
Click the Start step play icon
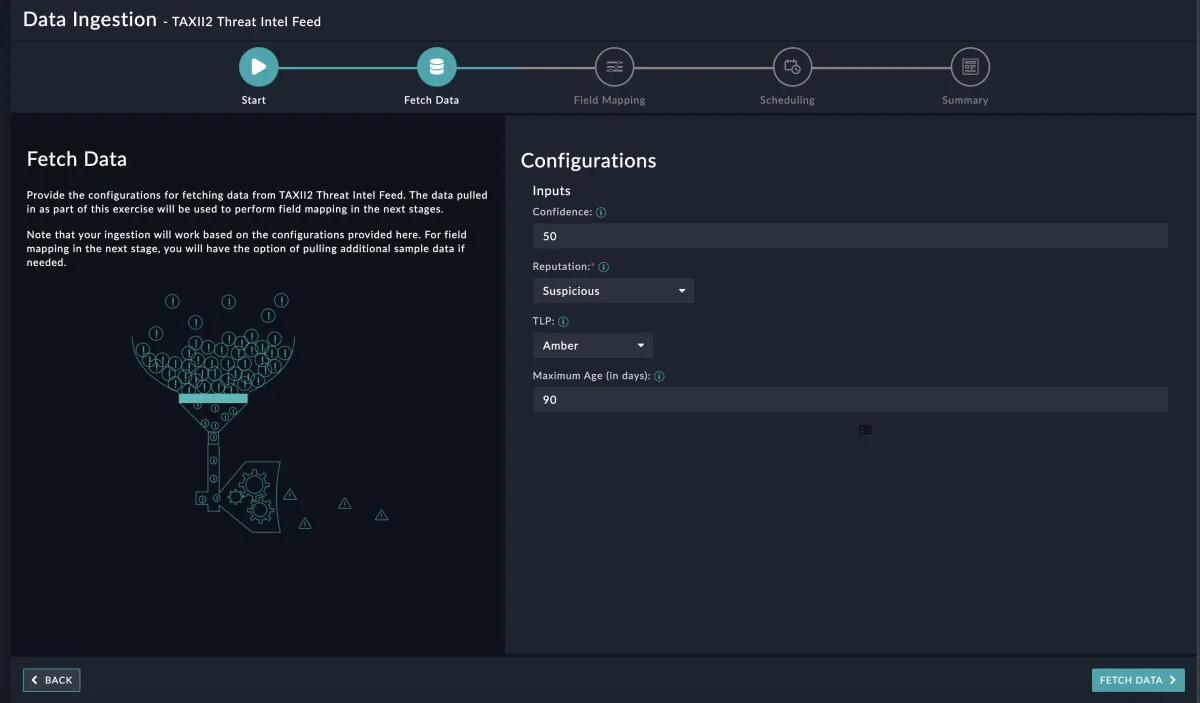(x=258, y=67)
